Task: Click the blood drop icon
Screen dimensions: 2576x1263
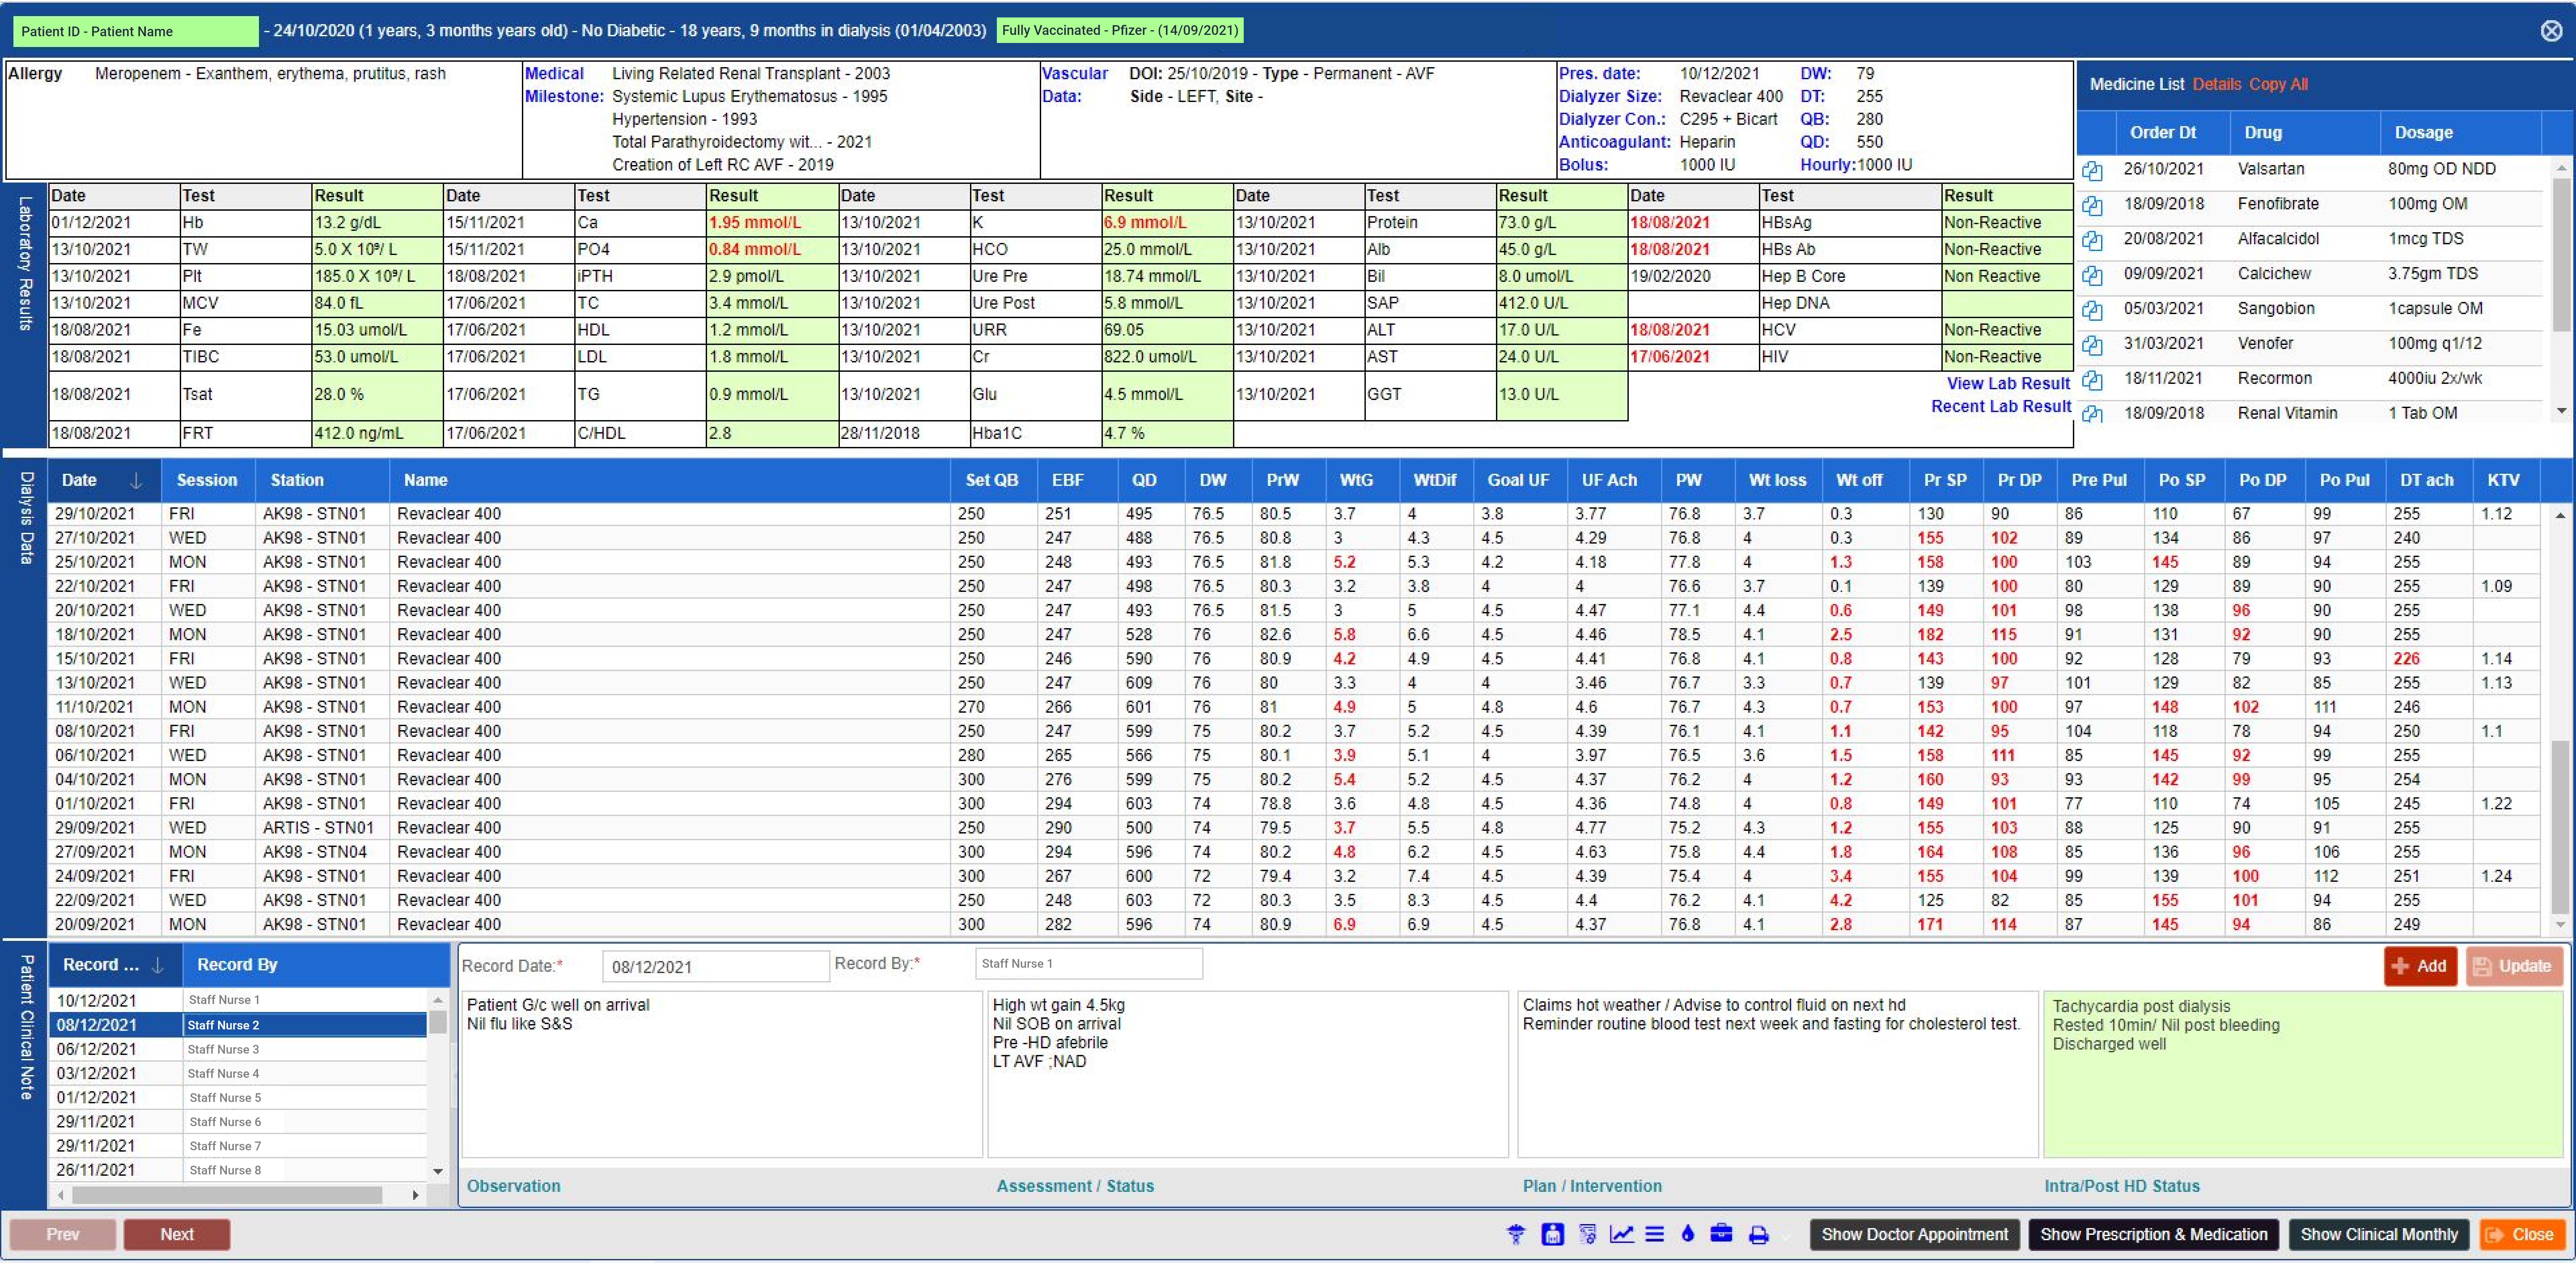Action: tap(1688, 1234)
